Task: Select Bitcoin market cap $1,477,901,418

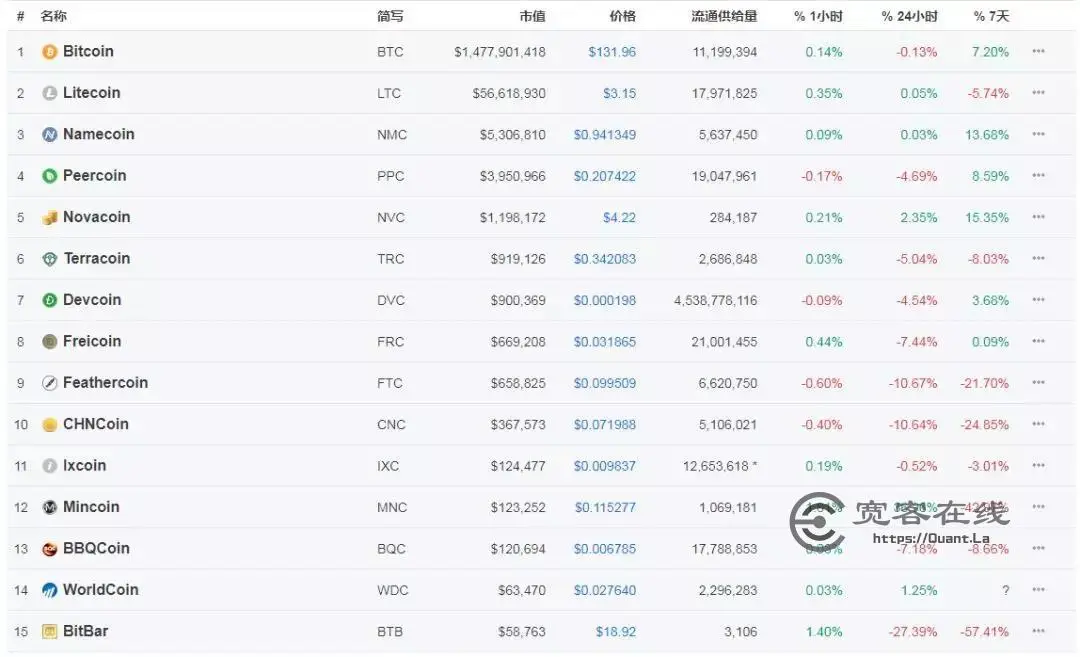Action: point(499,52)
